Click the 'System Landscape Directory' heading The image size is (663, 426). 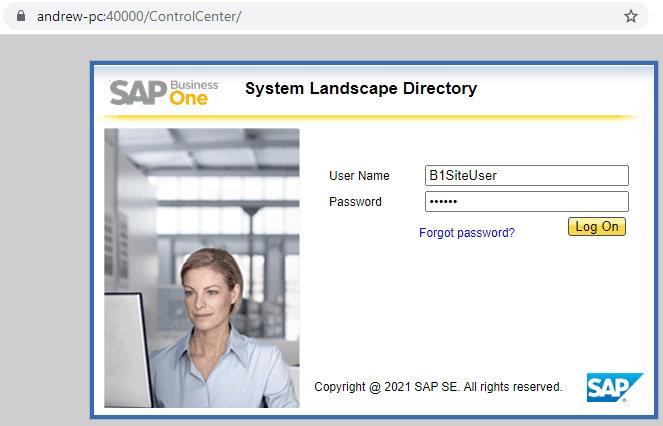pos(361,89)
